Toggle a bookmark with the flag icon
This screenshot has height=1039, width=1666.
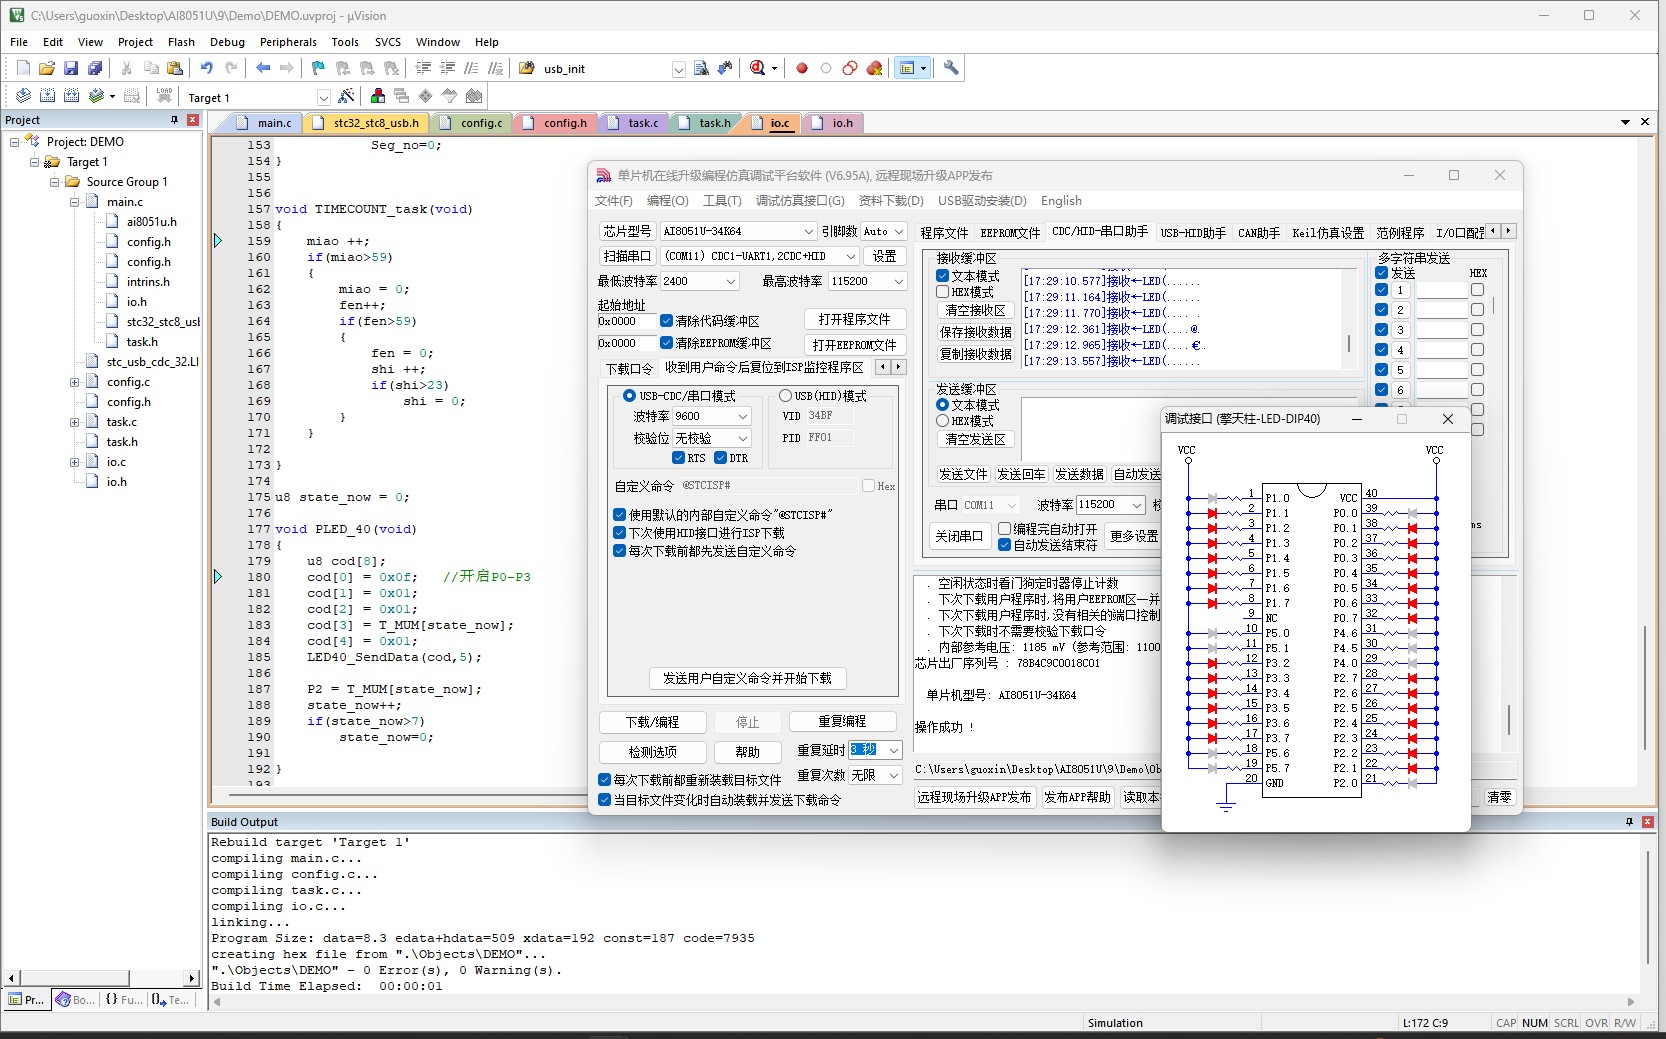point(318,68)
